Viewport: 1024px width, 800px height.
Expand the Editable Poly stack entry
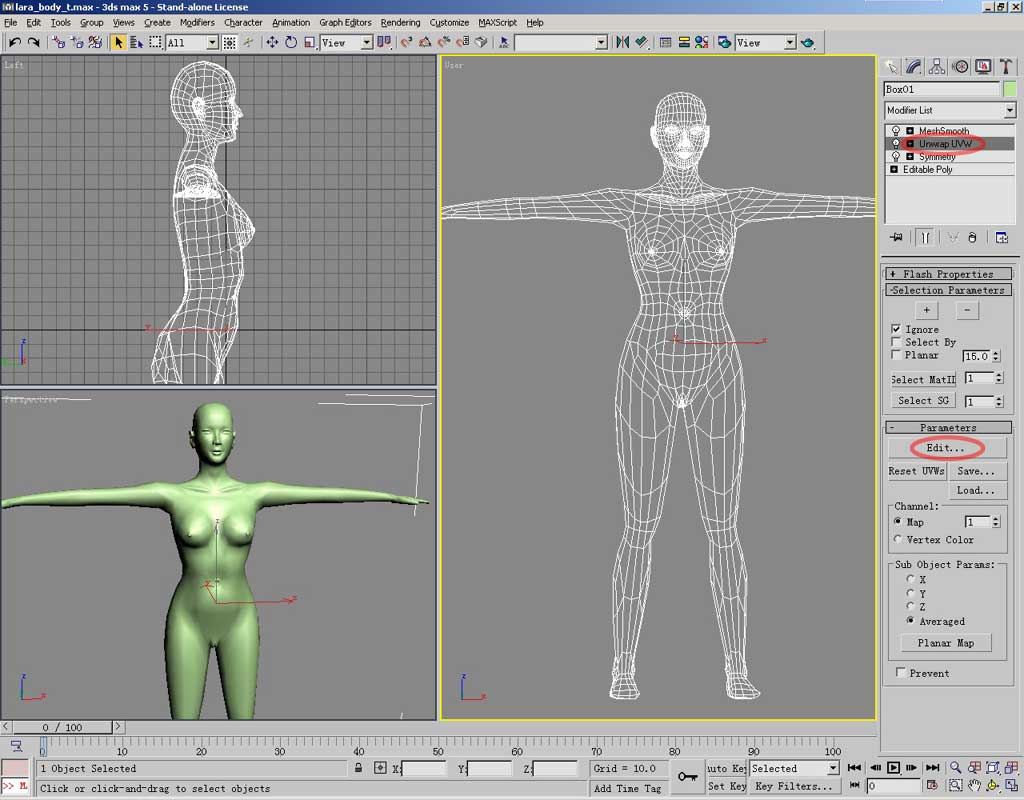[x=893, y=170]
